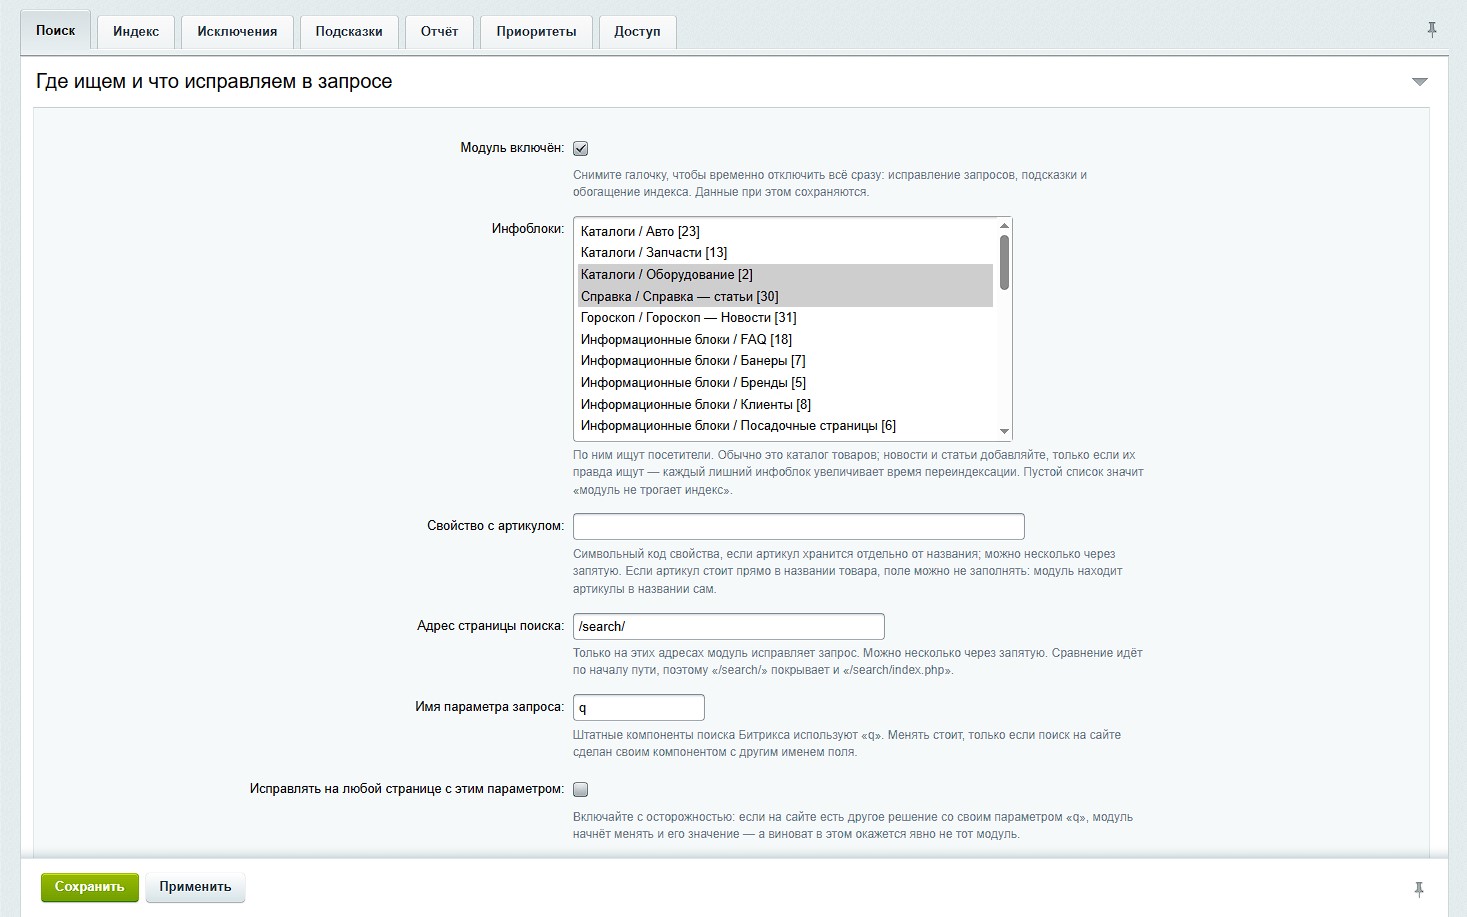Enable «Исправлять на любой странице» checkbox
This screenshot has height=917, width=1467.
pyautogui.click(x=580, y=789)
